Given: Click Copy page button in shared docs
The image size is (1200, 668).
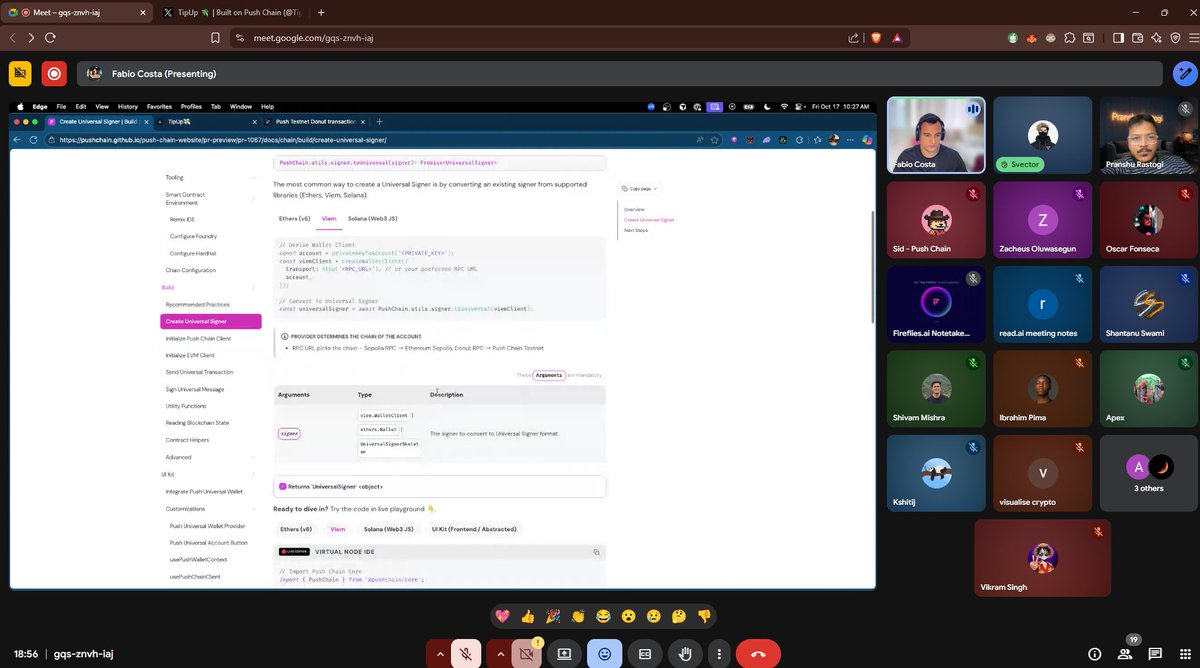Looking at the screenshot, I should [638, 188].
